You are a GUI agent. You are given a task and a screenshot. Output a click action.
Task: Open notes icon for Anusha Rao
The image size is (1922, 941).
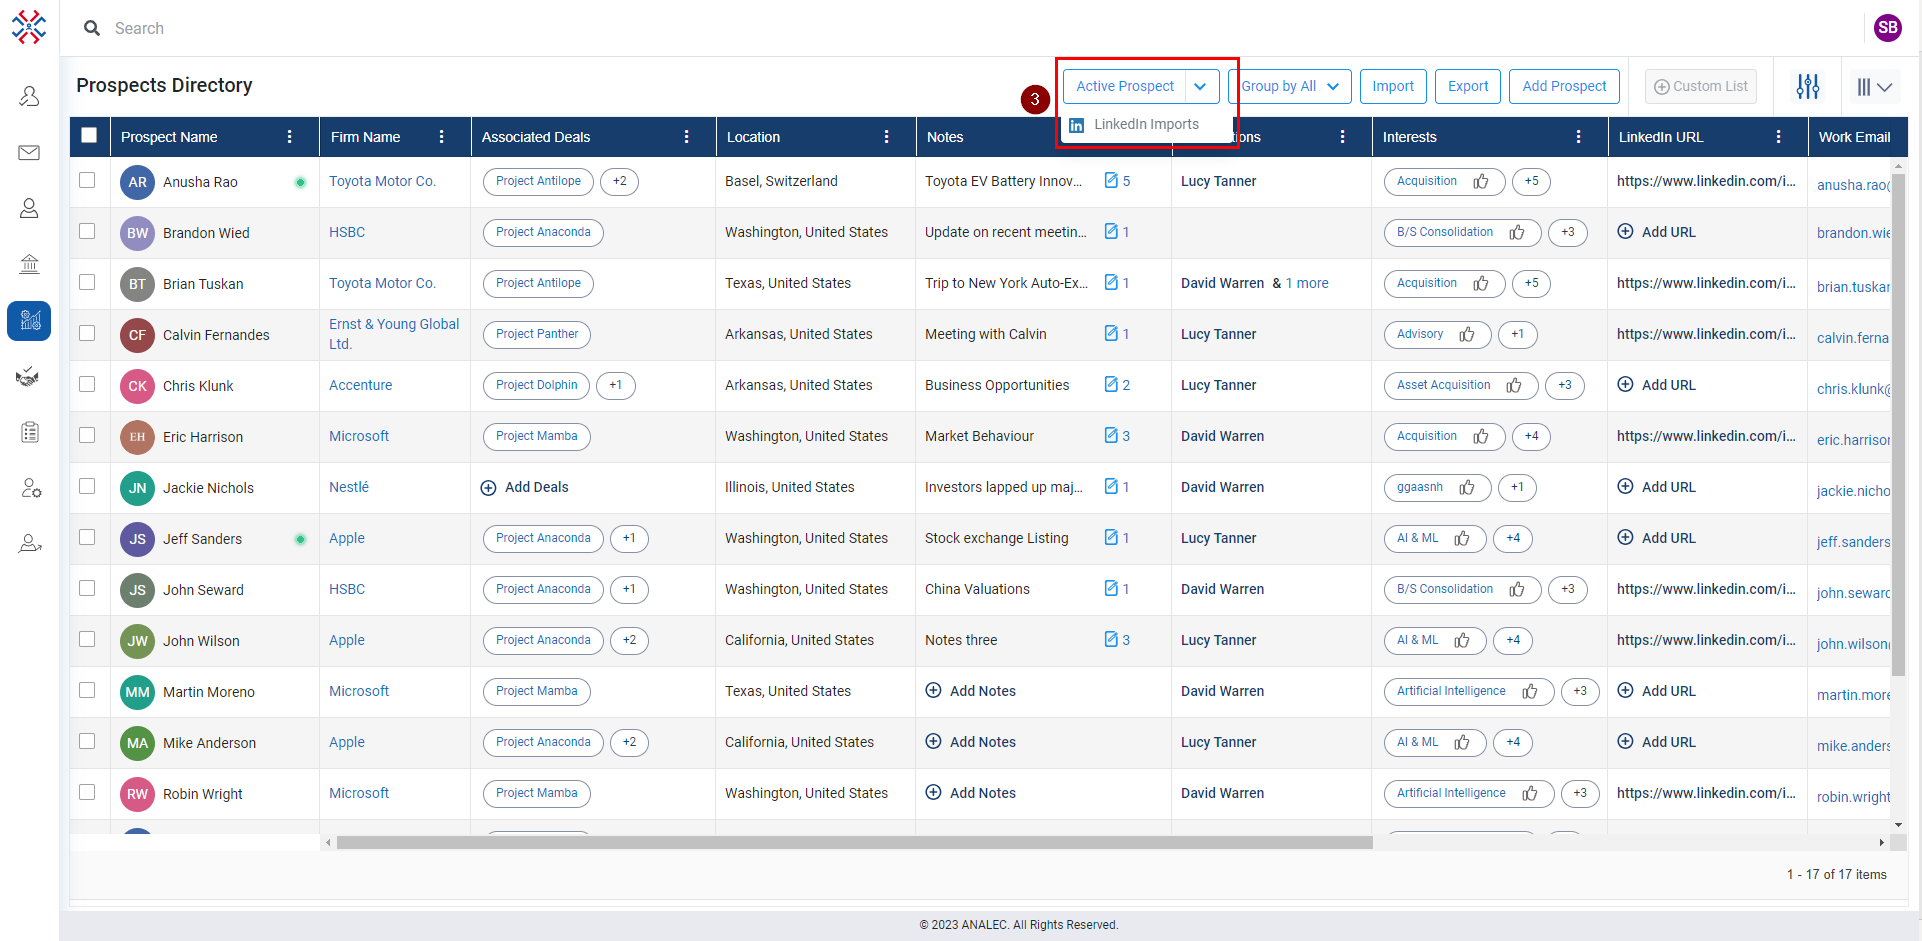click(x=1111, y=180)
